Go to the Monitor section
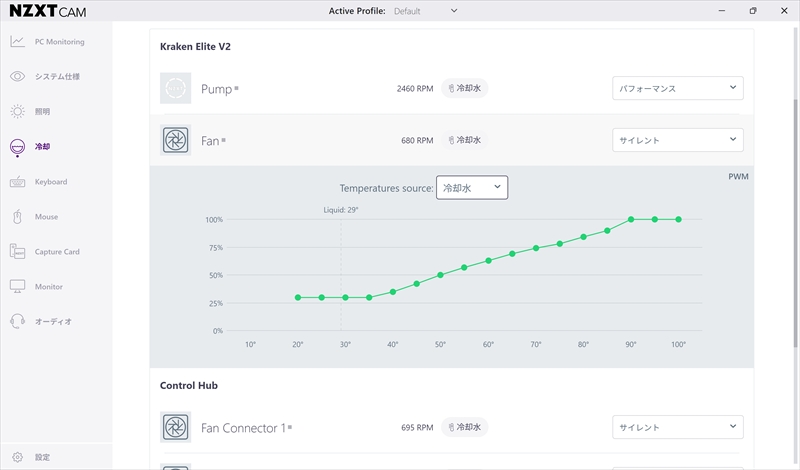The height and width of the screenshot is (470, 800). click(x=48, y=287)
